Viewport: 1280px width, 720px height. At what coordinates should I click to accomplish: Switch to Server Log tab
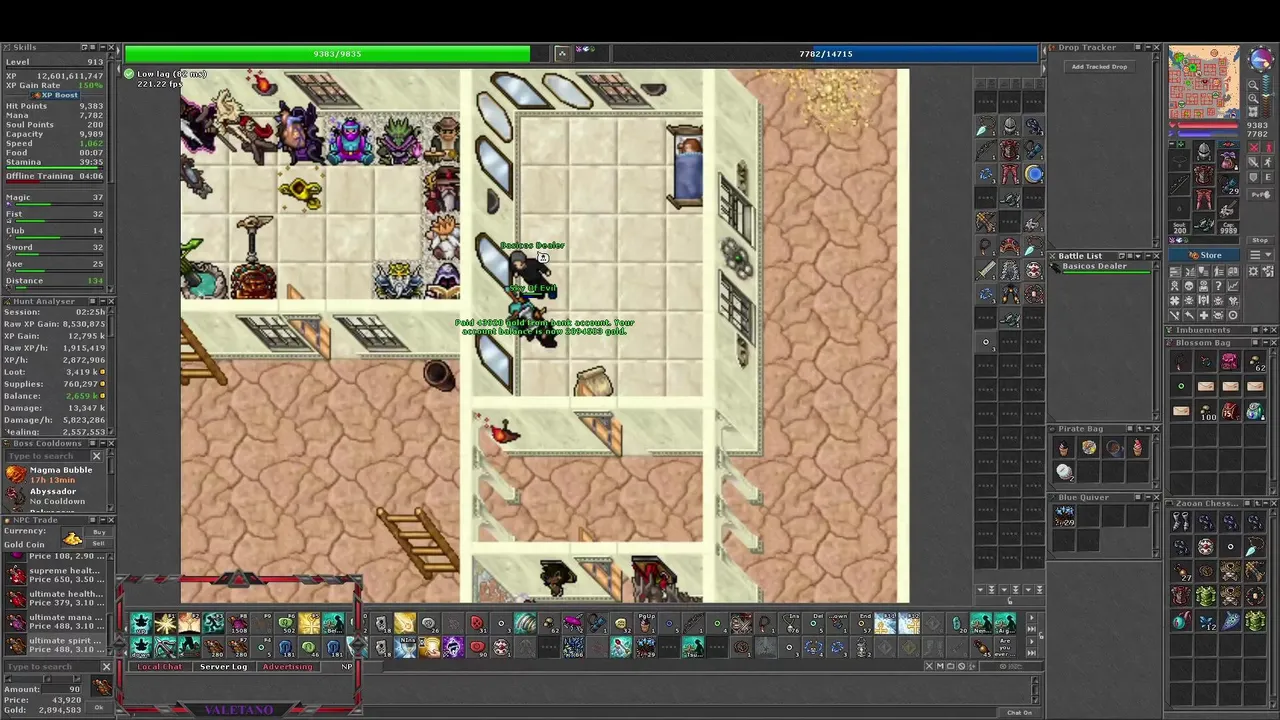point(223,667)
